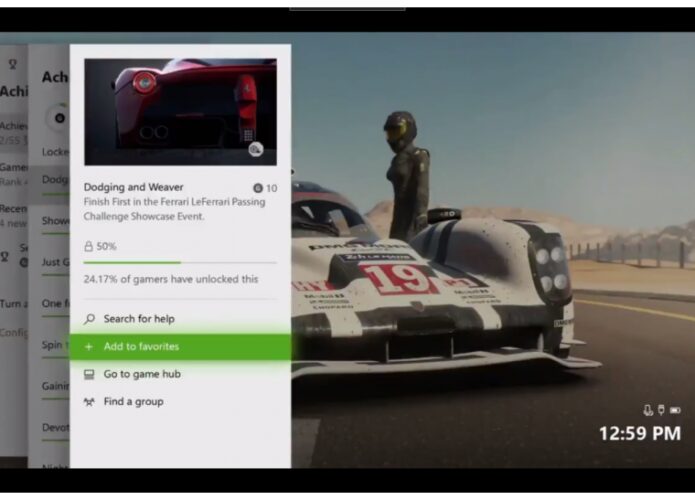The image size is (695, 500).
Task: Click the trophy icon at top of sidebar
Action: pos(13,64)
